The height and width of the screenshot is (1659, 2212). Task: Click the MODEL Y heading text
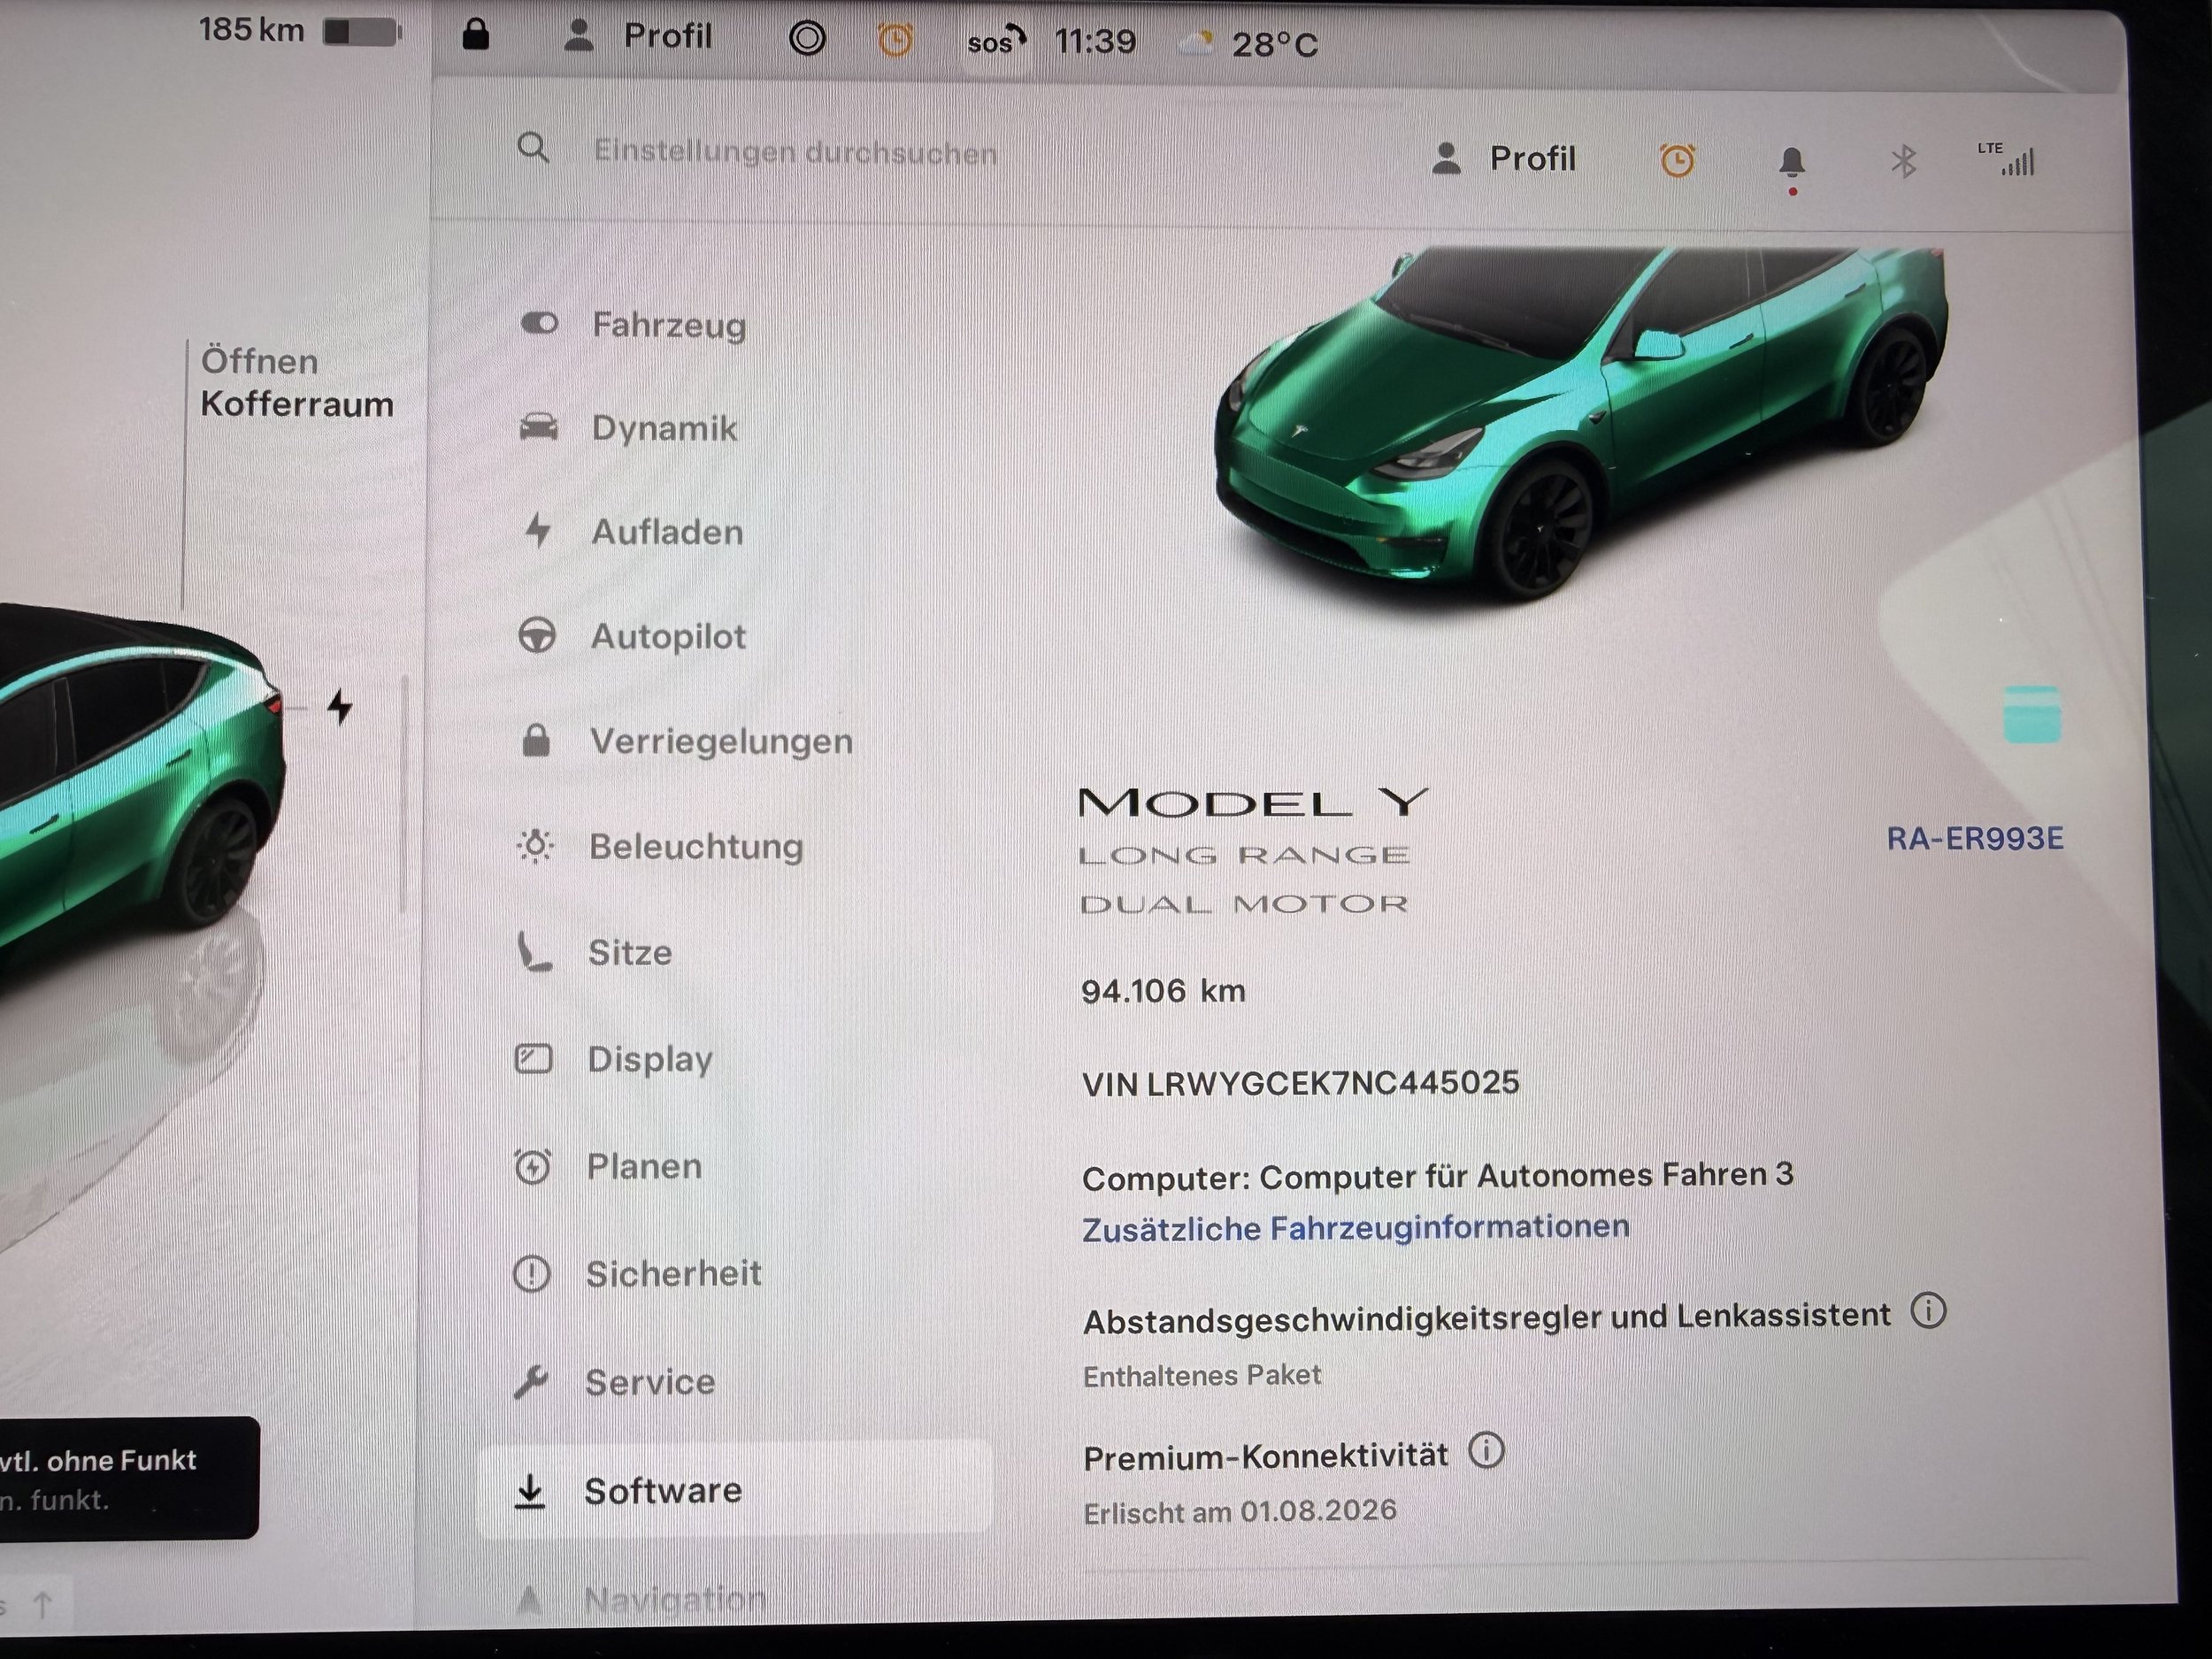click(1254, 802)
